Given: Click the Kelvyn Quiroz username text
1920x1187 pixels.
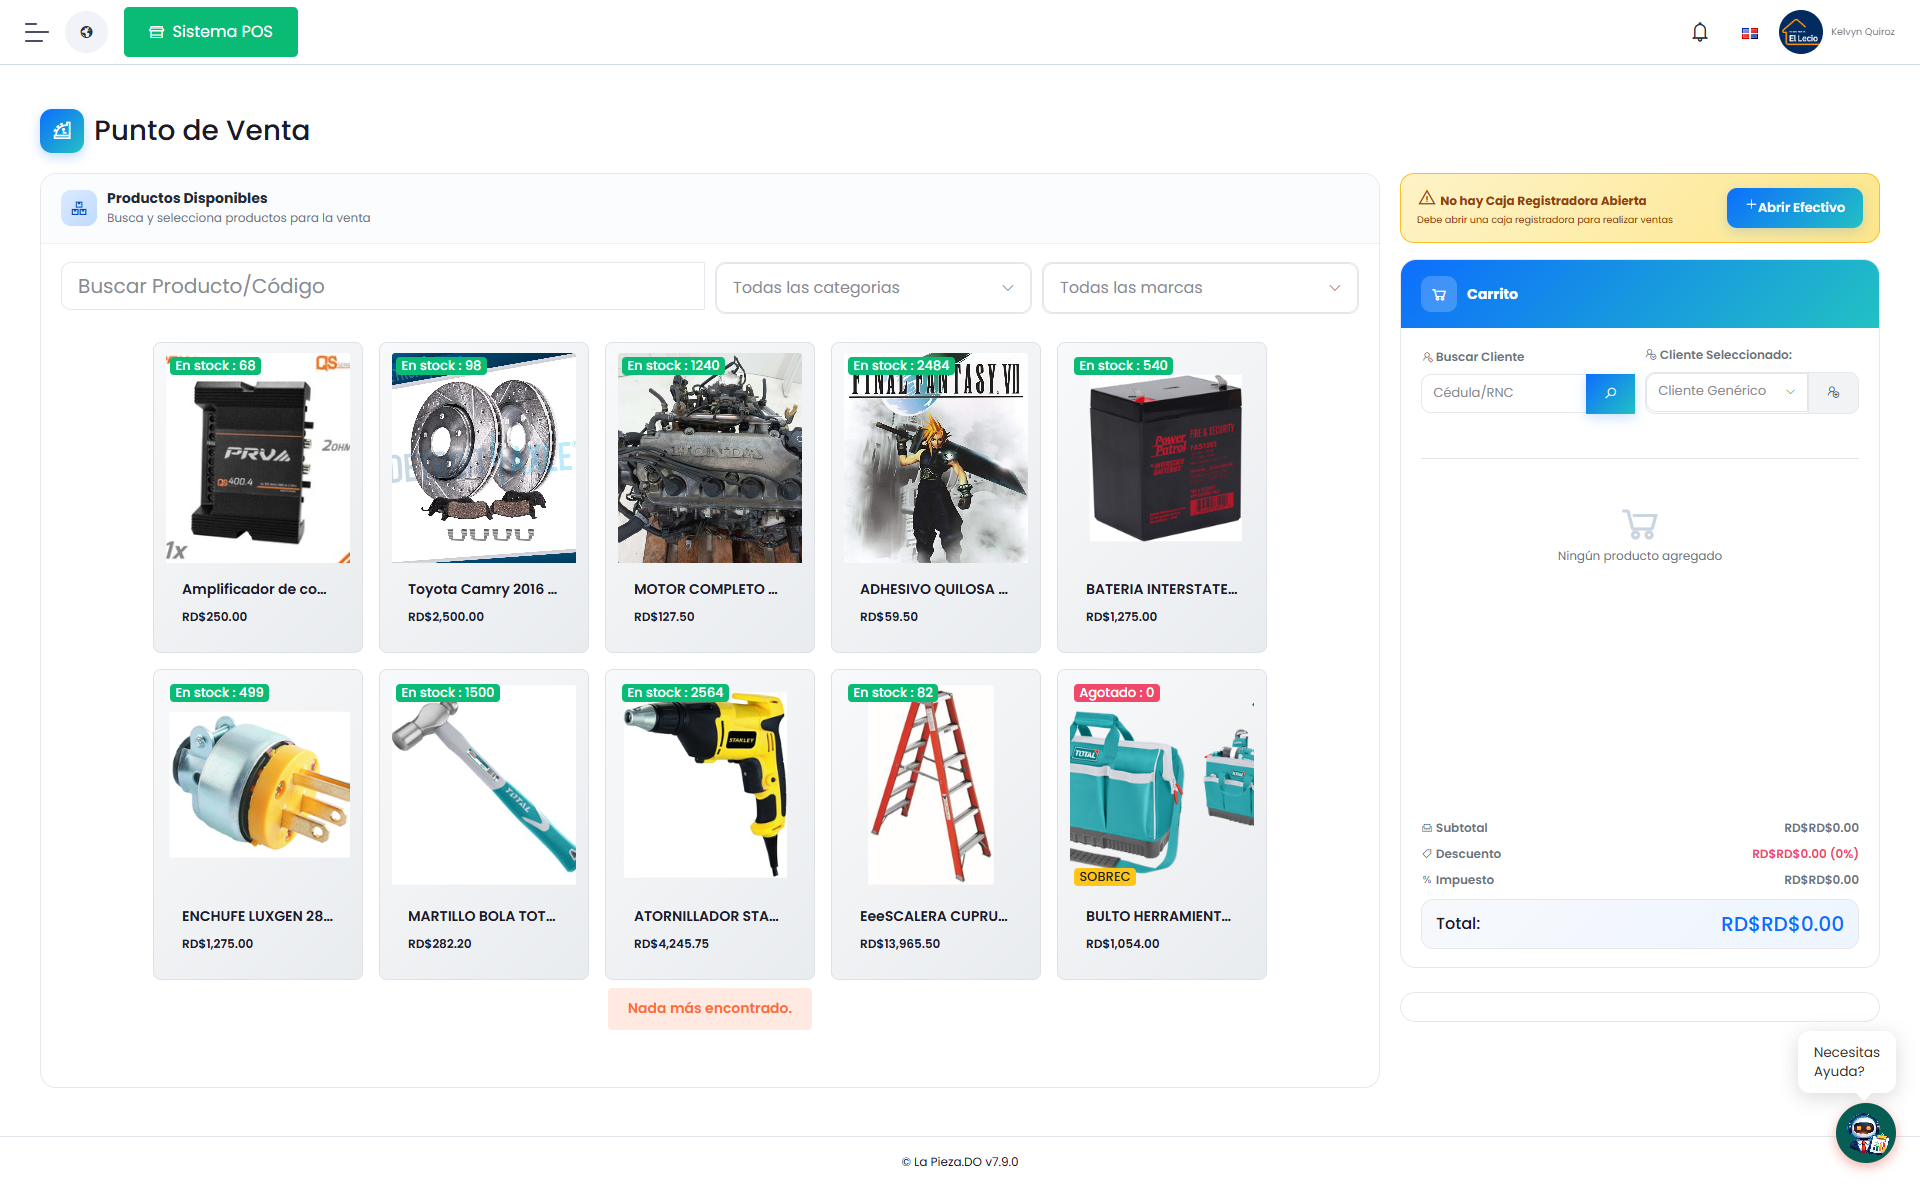Looking at the screenshot, I should pos(1863,32).
